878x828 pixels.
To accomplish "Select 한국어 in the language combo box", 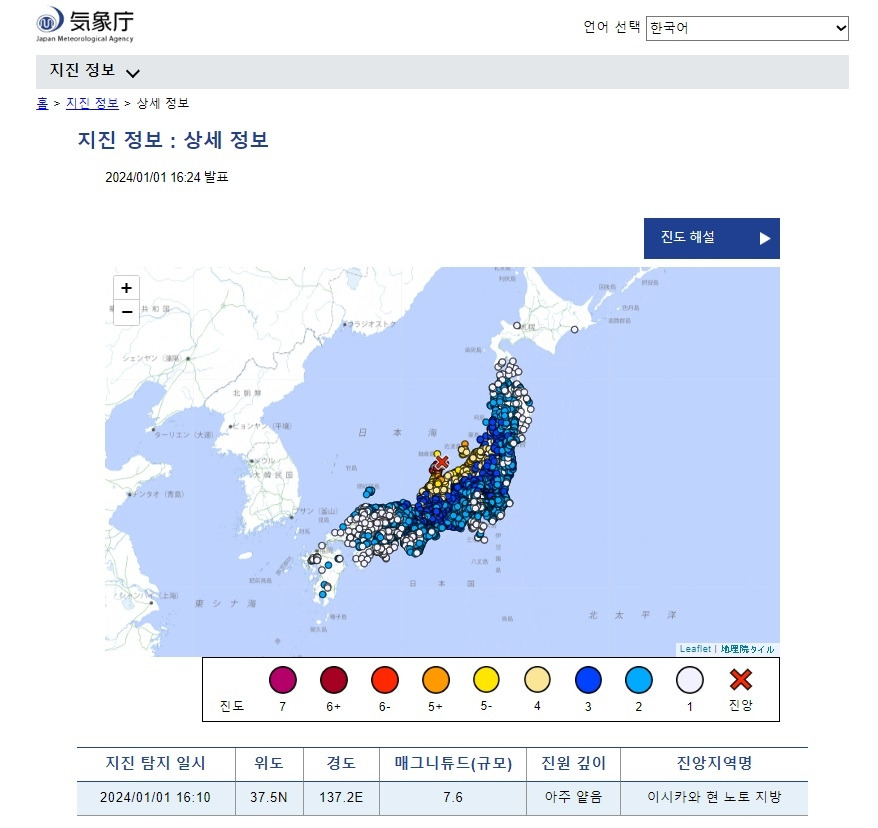I will 746,28.
